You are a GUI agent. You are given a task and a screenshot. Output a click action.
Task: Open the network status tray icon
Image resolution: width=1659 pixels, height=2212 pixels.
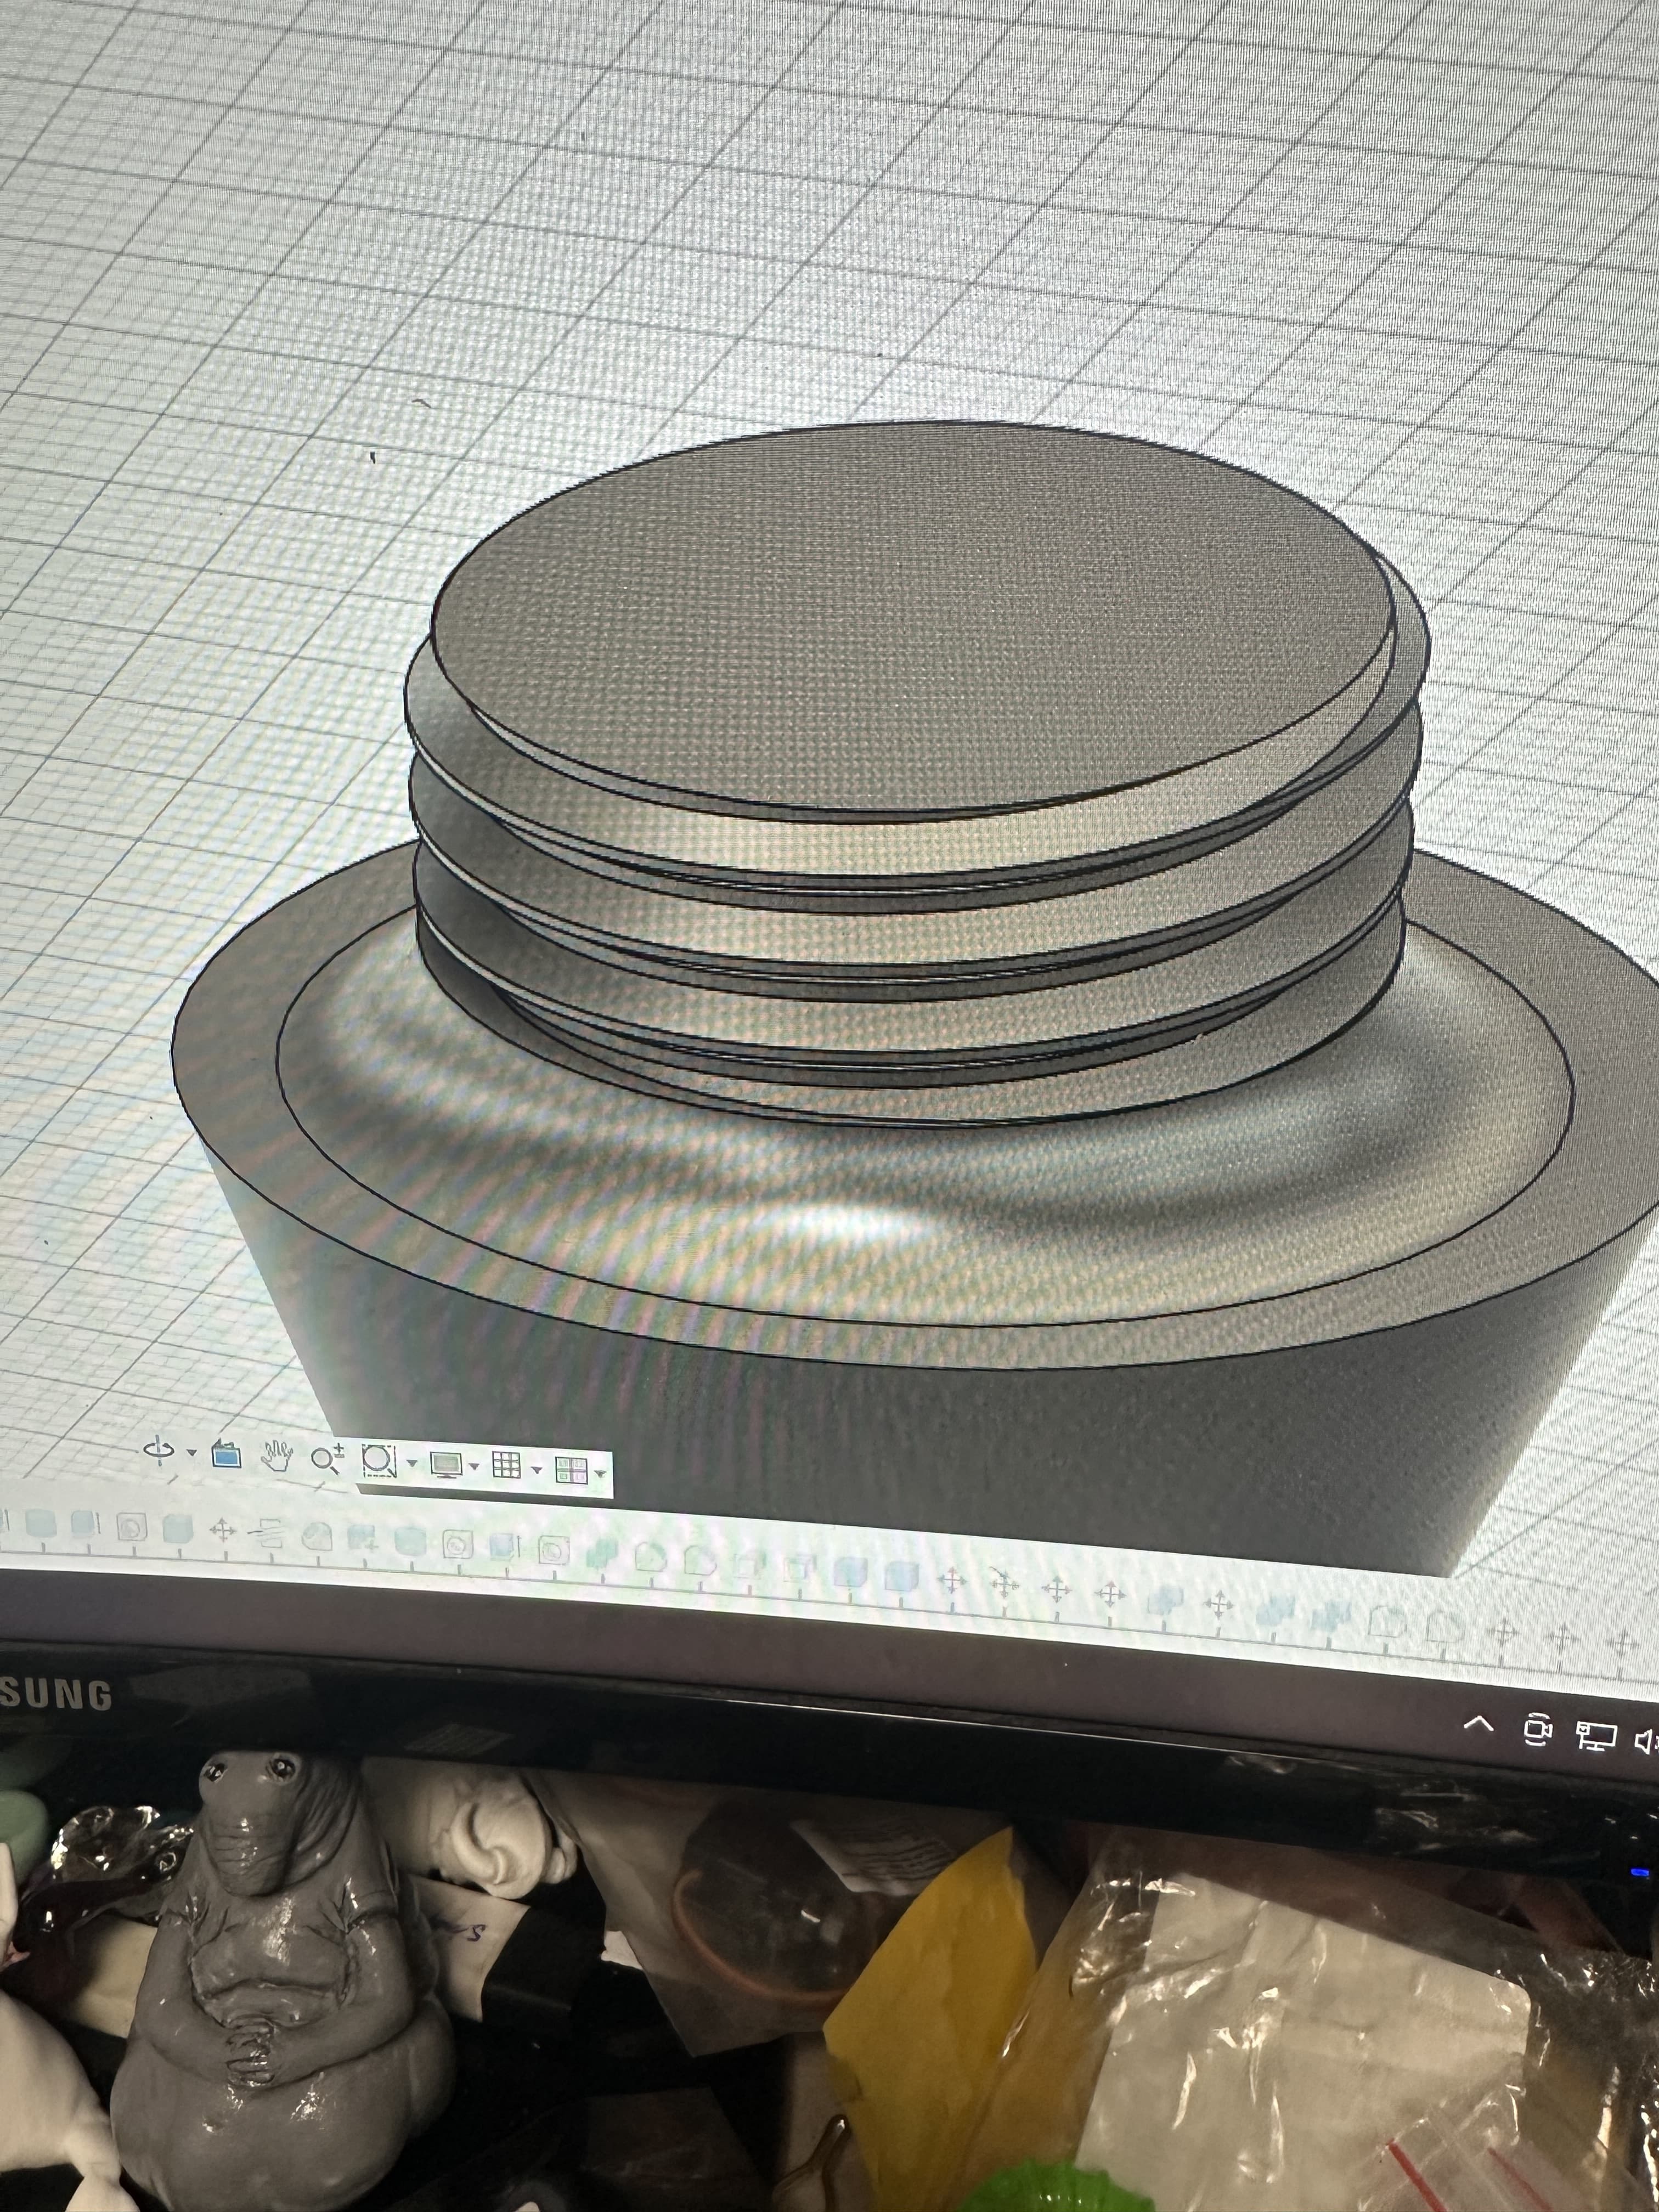coord(1596,1736)
